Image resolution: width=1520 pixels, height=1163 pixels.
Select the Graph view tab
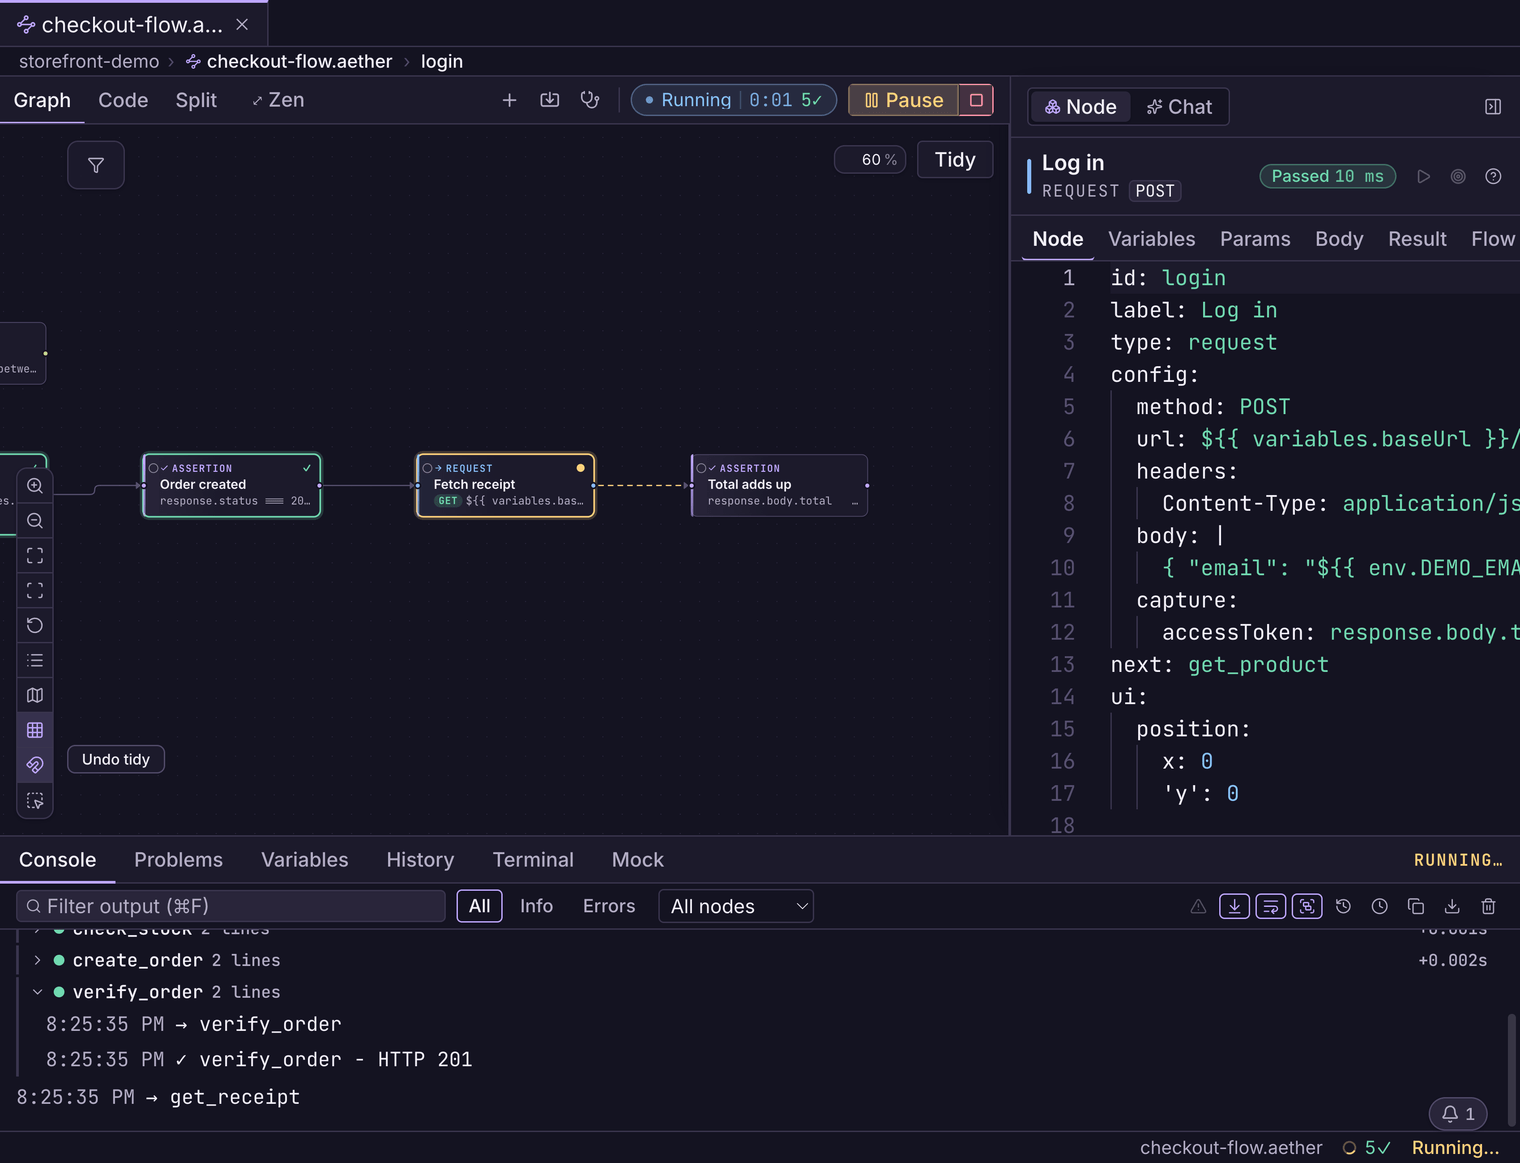(x=42, y=100)
